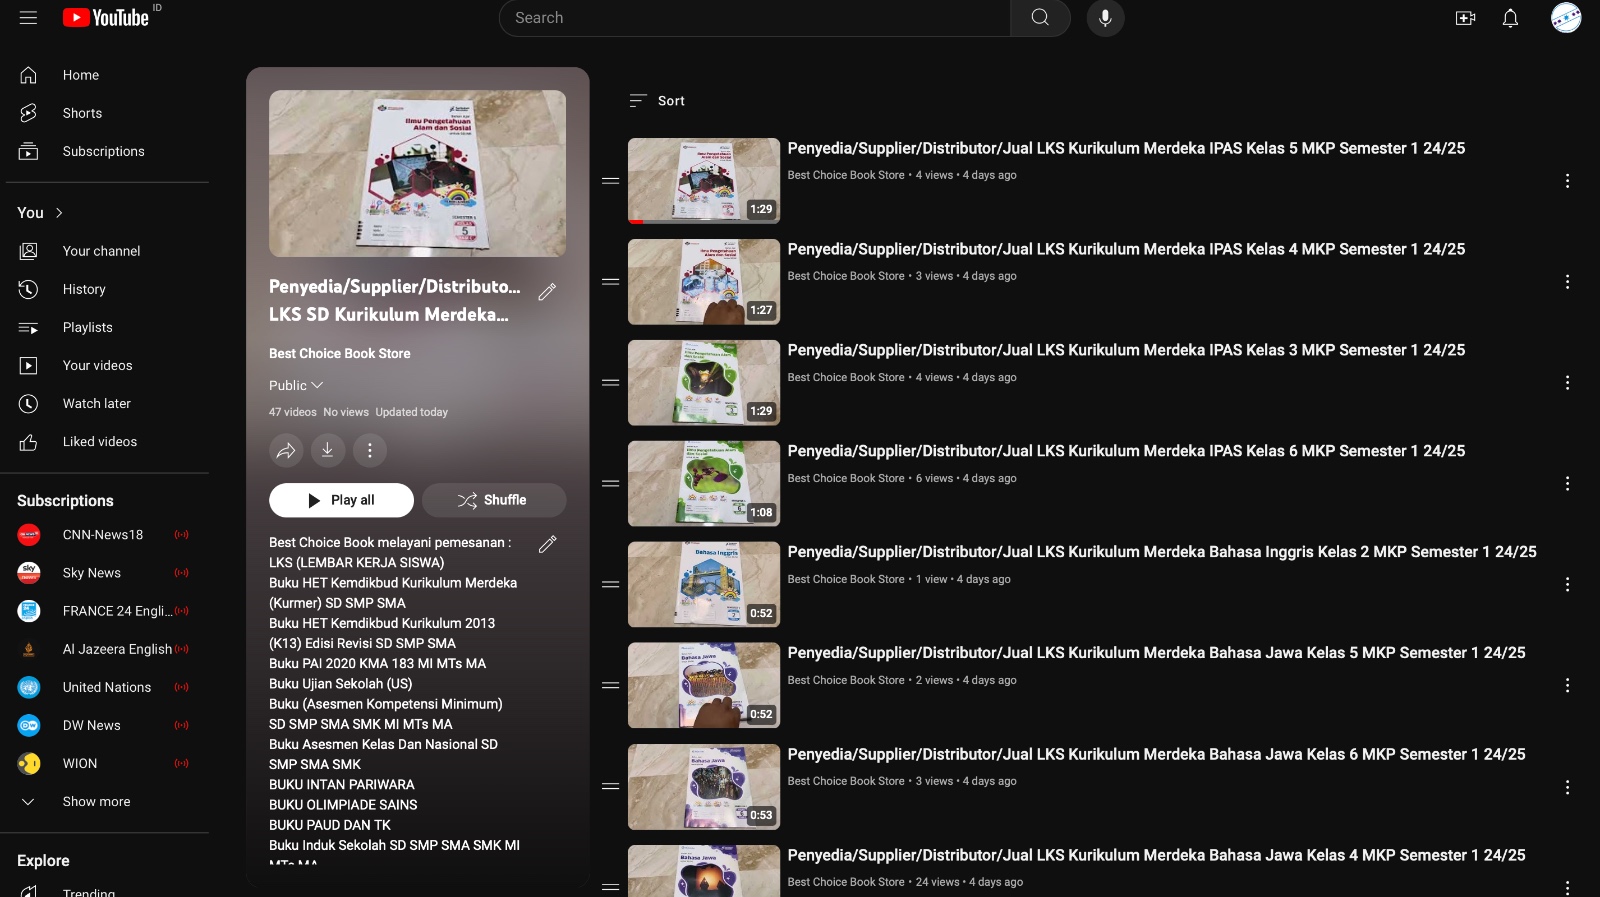Expand Show more subscriptions
The width and height of the screenshot is (1600, 897).
96,802
